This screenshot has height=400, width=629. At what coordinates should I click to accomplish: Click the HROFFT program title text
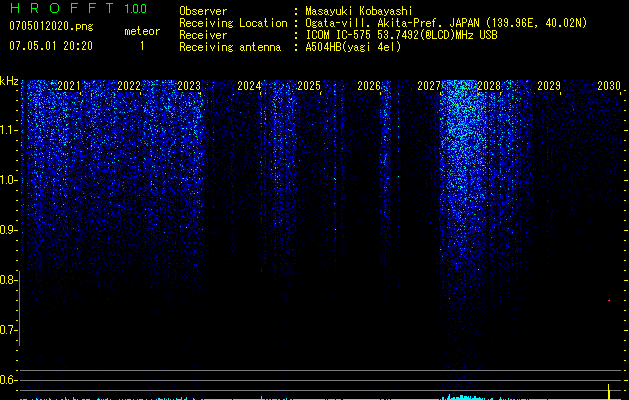coord(61,8)
